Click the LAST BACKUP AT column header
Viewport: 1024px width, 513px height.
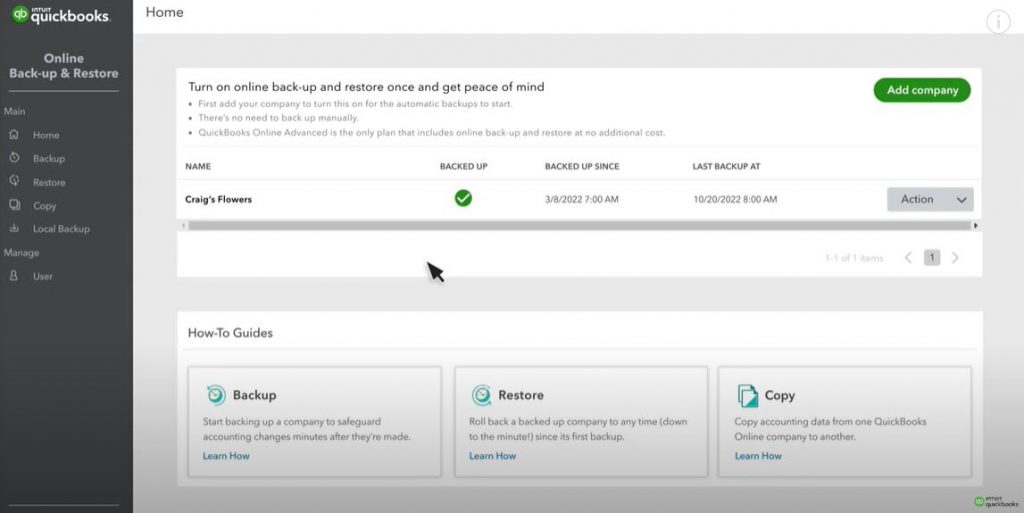726,166
